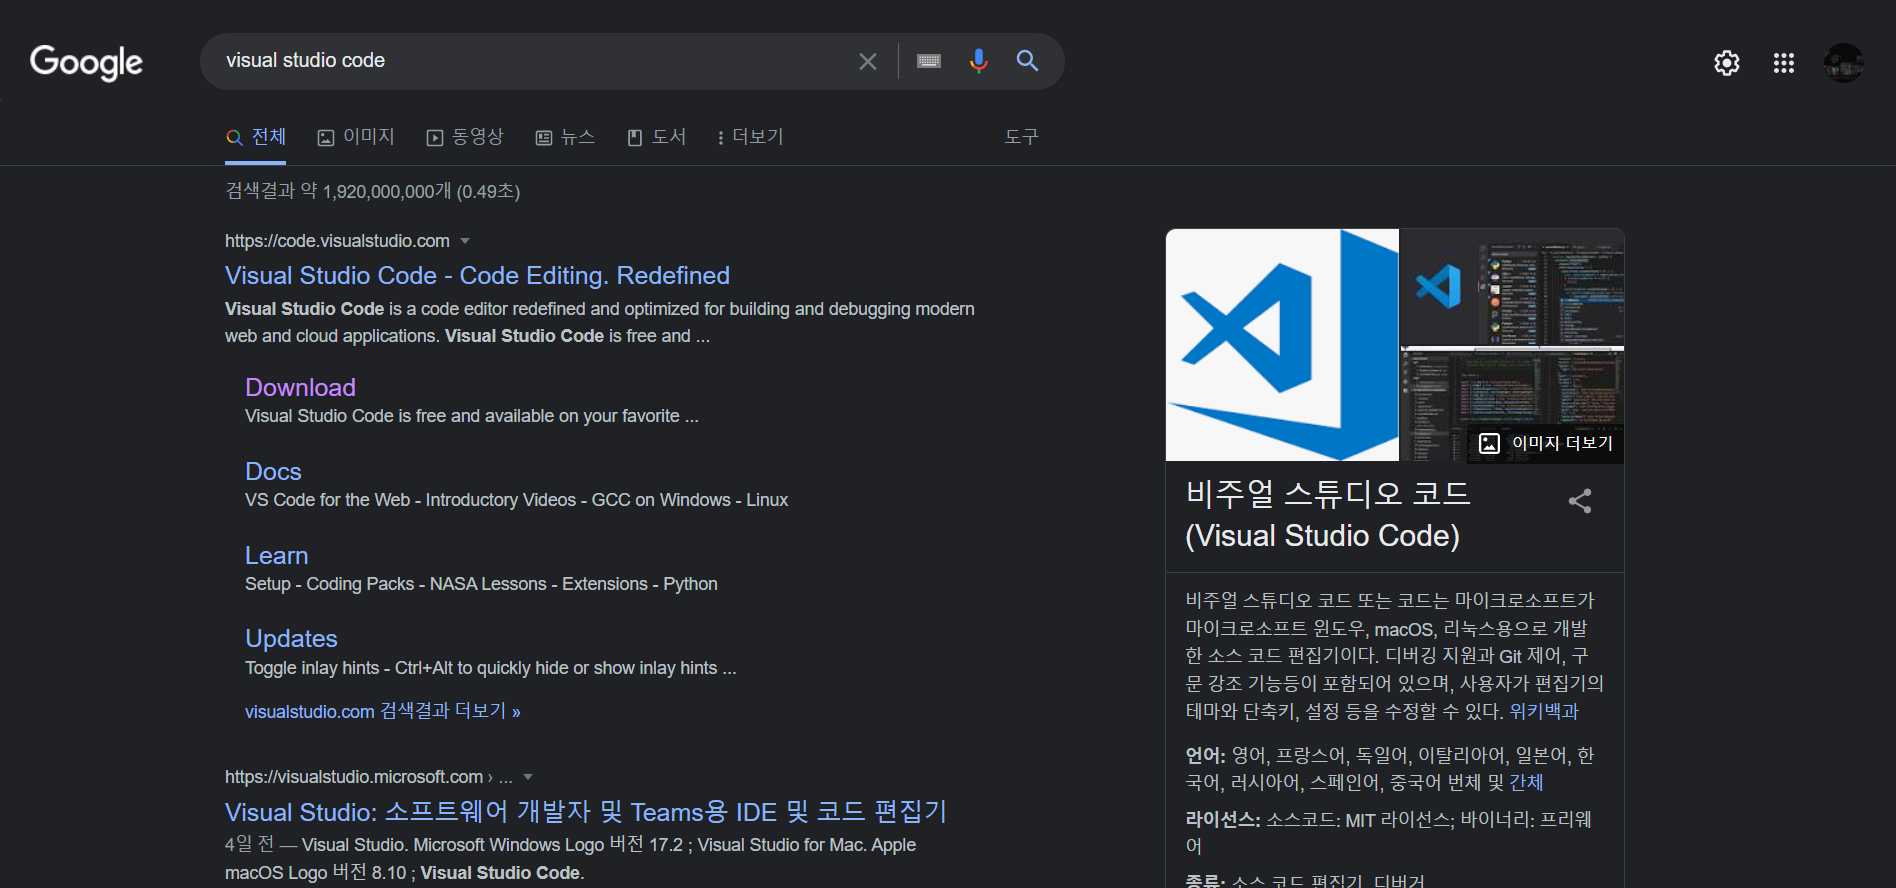Image resolution: width=1896 pixels, height=888 pixels.
Task: Start voice search with the microphone icon
Action: click(979, 61)
